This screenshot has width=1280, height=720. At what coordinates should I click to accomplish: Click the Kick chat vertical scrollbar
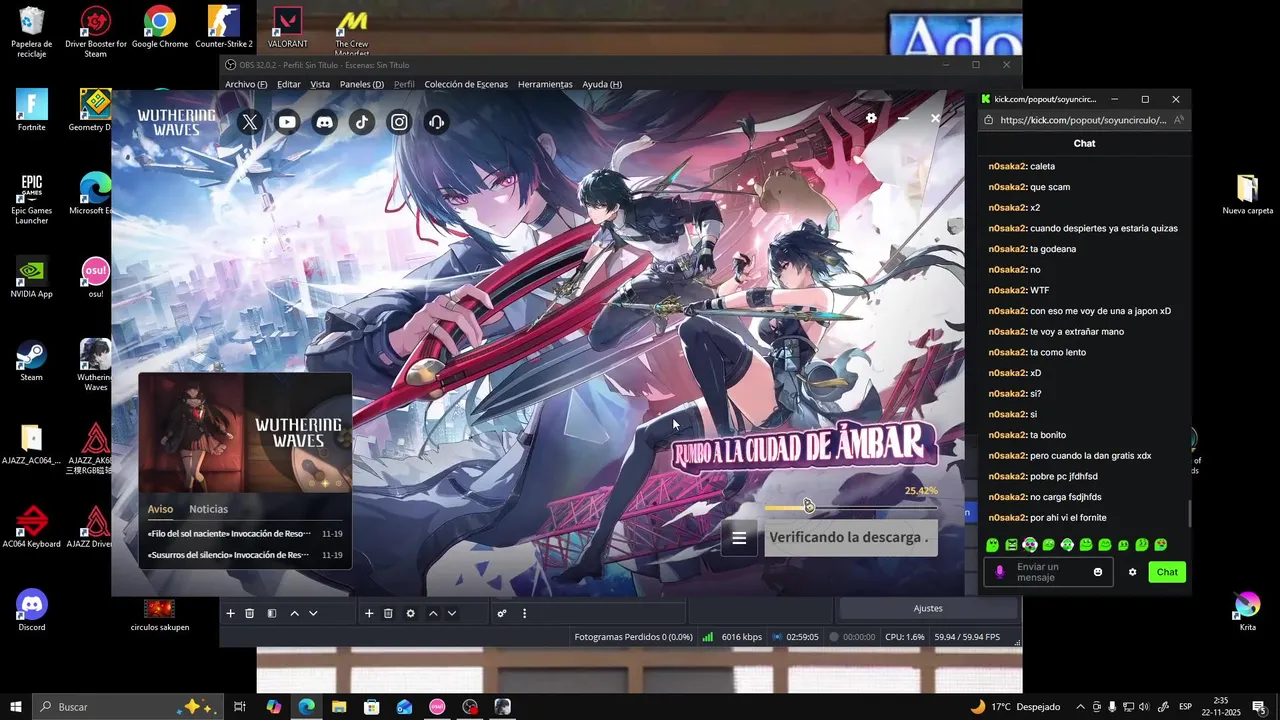[1189, 515]
